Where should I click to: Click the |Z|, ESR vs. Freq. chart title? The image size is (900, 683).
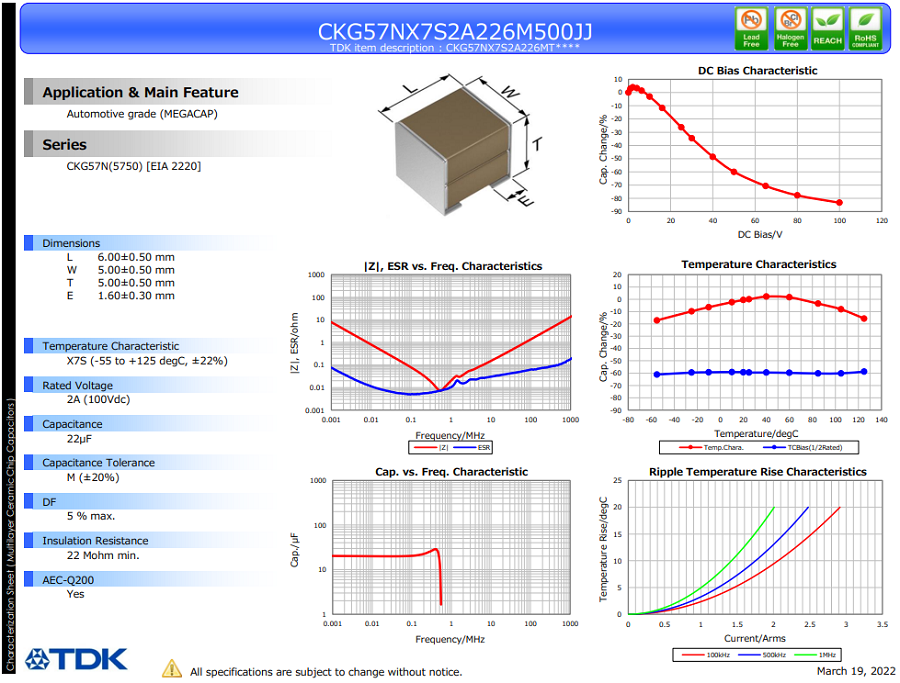(453, 266)
